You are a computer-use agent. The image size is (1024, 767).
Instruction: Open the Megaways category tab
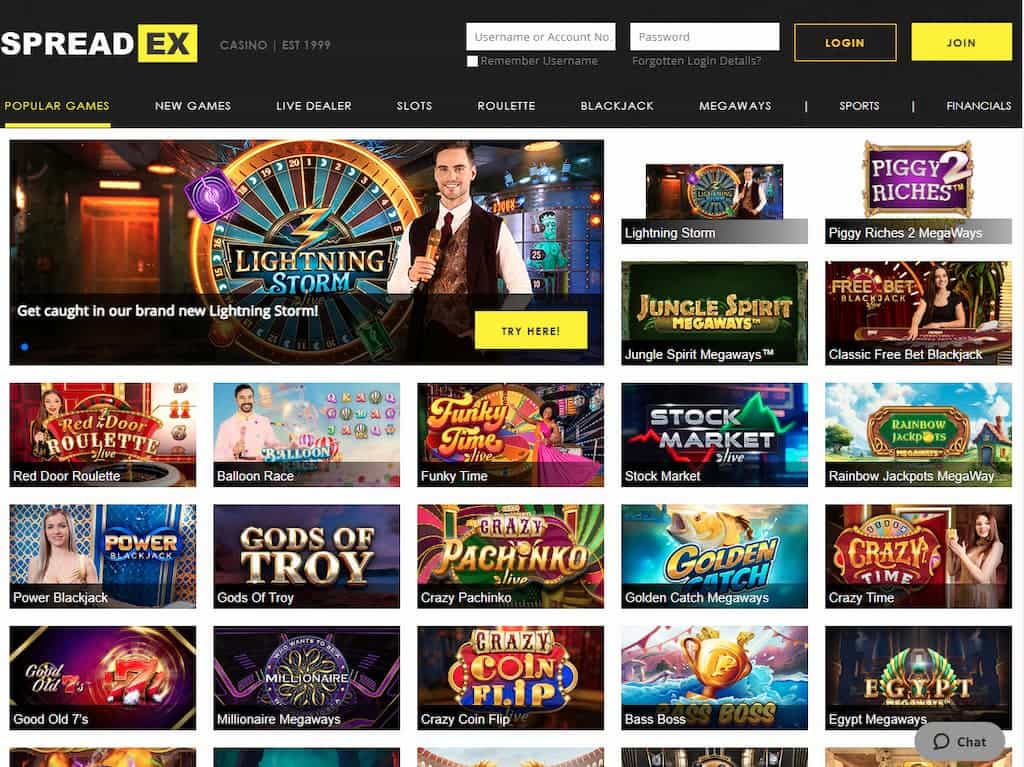[x=735, y=106]
